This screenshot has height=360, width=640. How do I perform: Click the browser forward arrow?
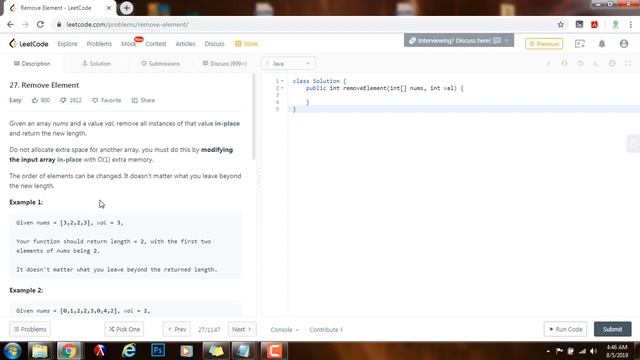click(x=25, y=24)
